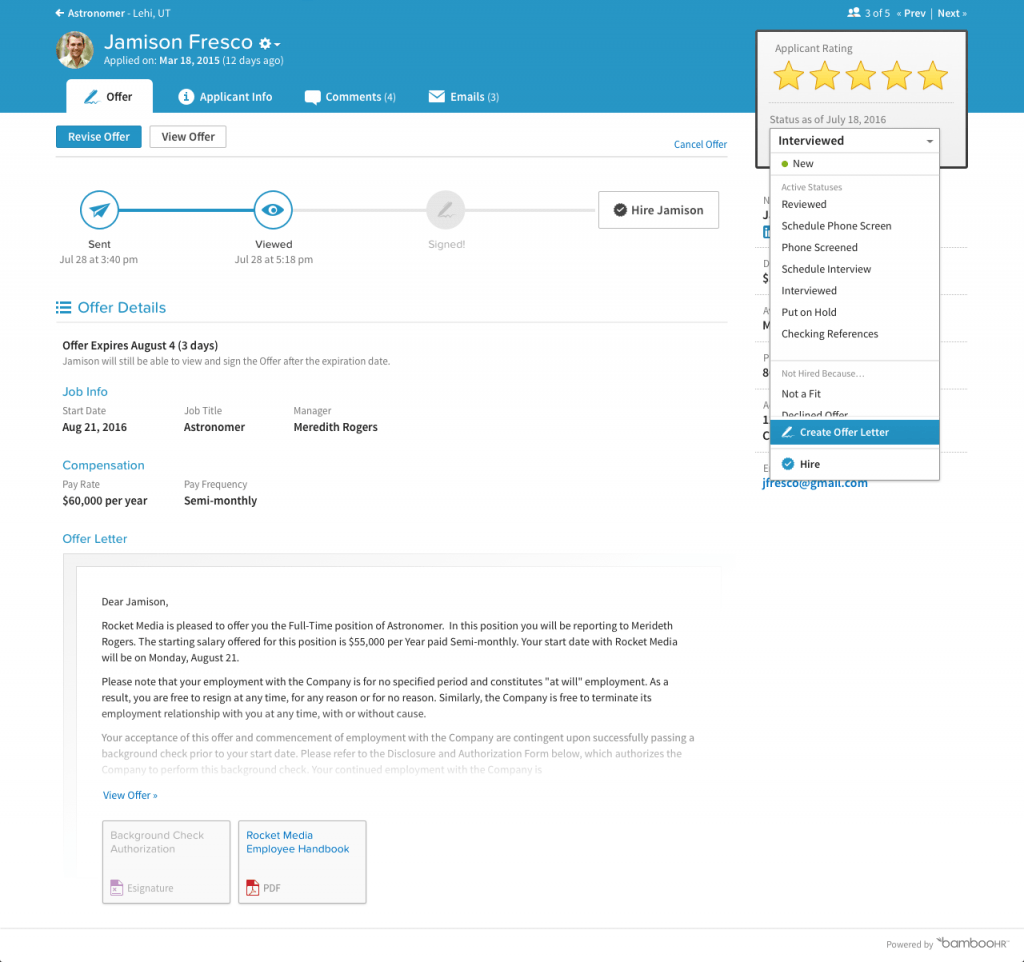
Task: Click the Sent paper plane step icon
Action: click(99, 210)
